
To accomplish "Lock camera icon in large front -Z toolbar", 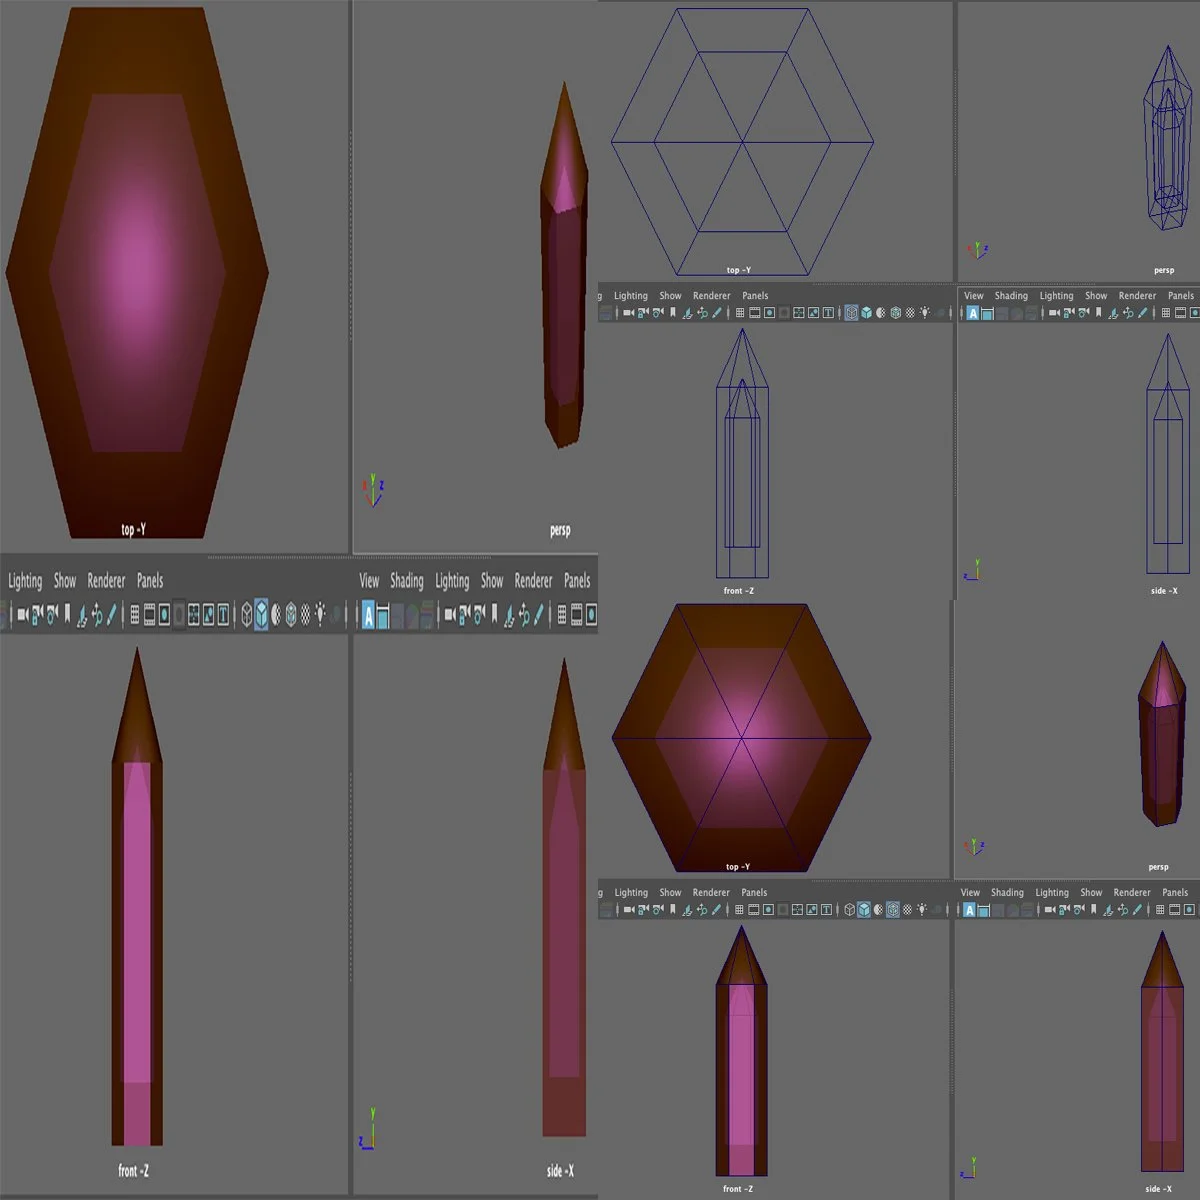I will click(x=38, y=615).
